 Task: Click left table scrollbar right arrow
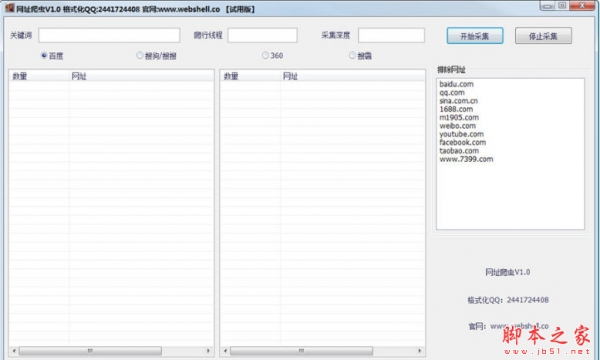click(208, 350)
